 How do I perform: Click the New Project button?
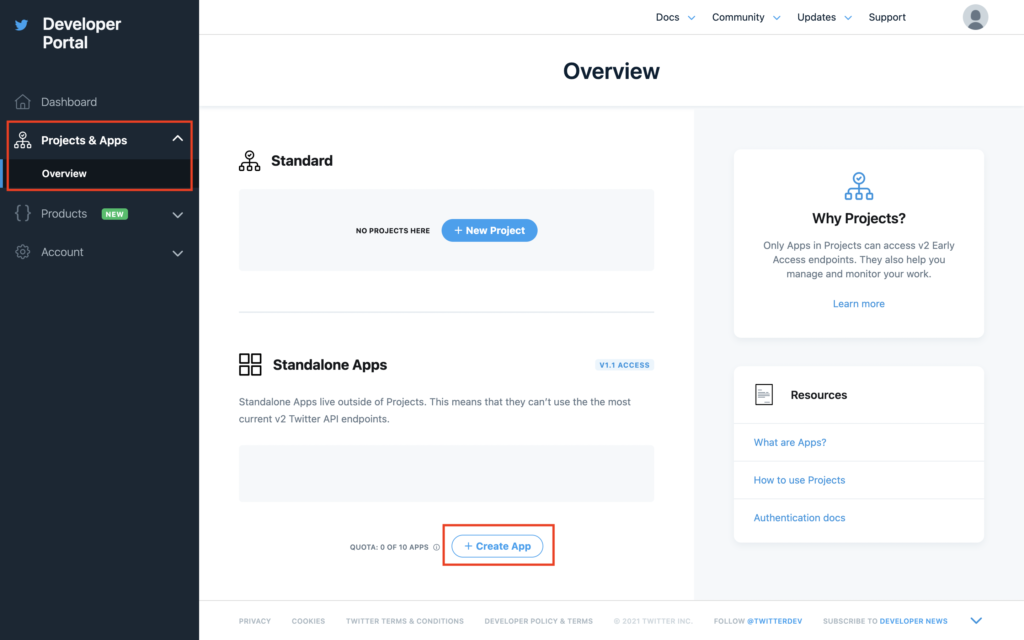[x=489, y=231]
